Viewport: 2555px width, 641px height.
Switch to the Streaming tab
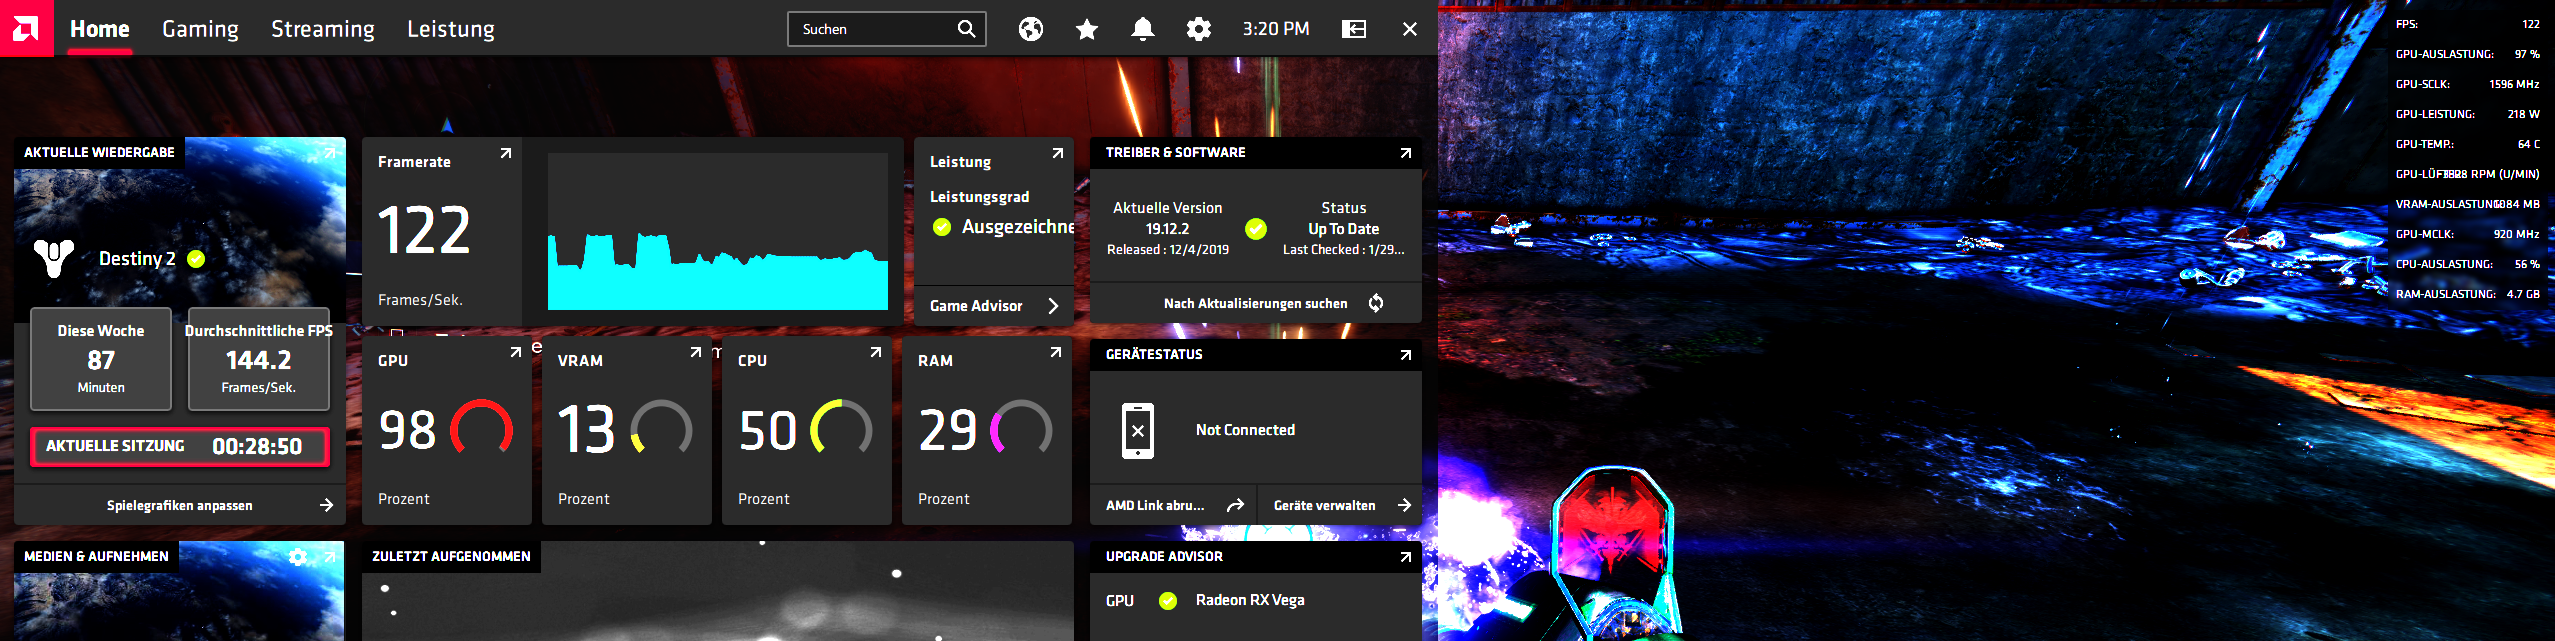[x=323, y=29]
